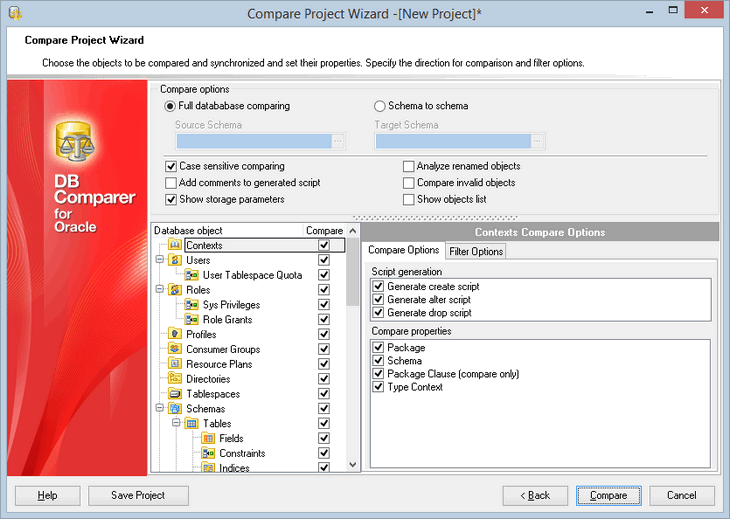Click scroll down arrow in object list
The width and height of the screenshot is (730, 519).
353,465
